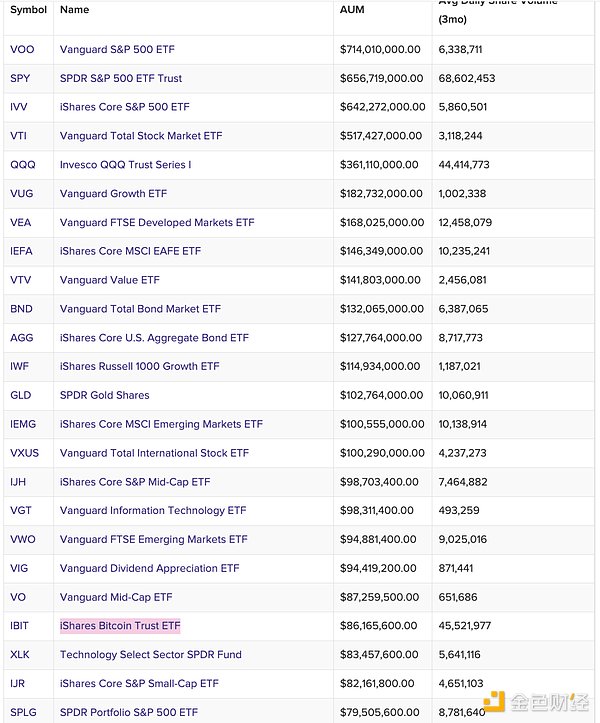
Task: Click the highlighted iShares Bitcoin Trust ETF
Action: pyautogui.click(x=120, y=626)
